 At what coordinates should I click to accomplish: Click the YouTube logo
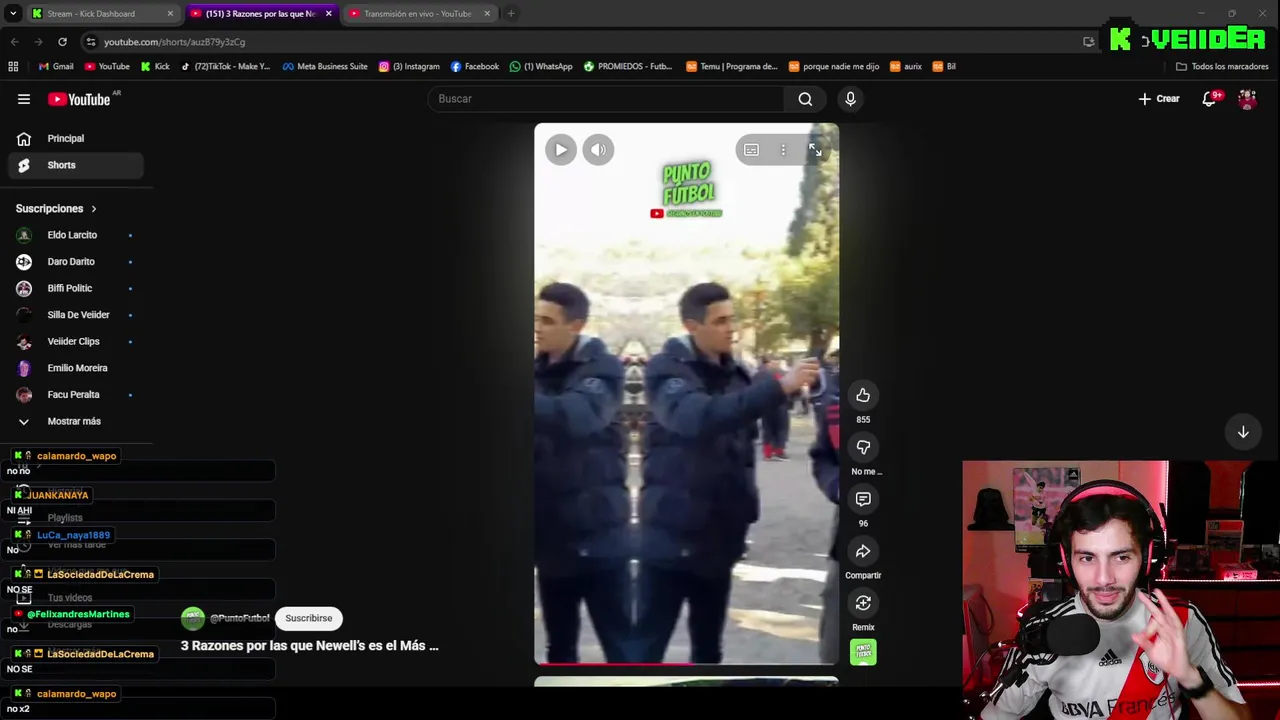click(x=79, y=99)
